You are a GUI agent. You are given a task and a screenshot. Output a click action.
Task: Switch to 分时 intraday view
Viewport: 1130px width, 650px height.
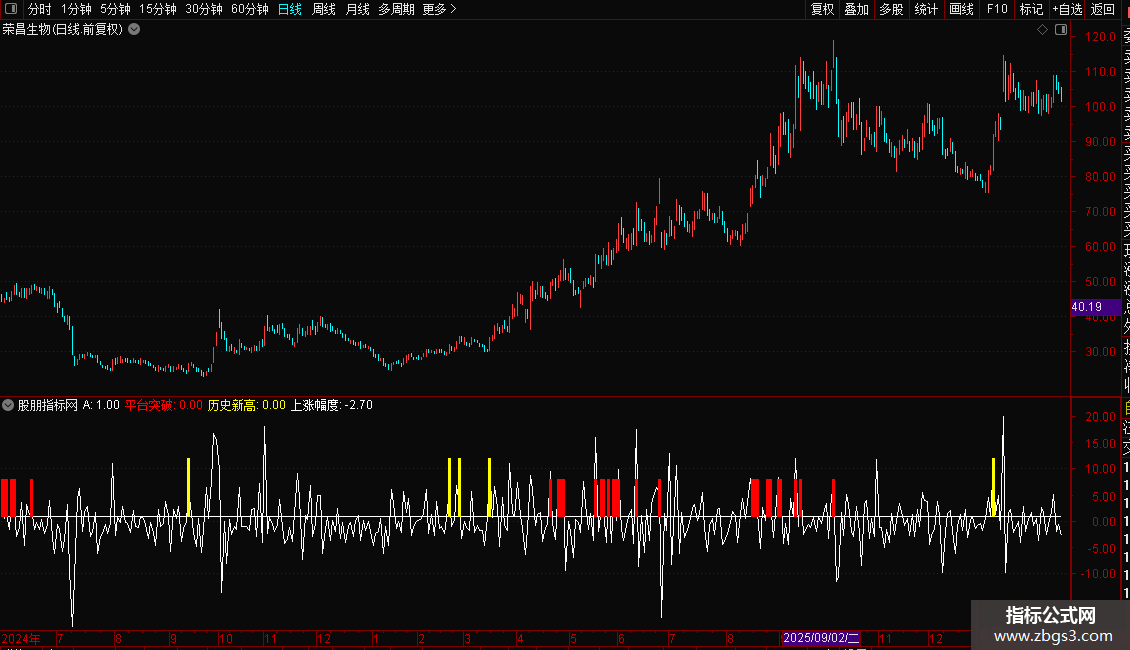coord(40,9)
